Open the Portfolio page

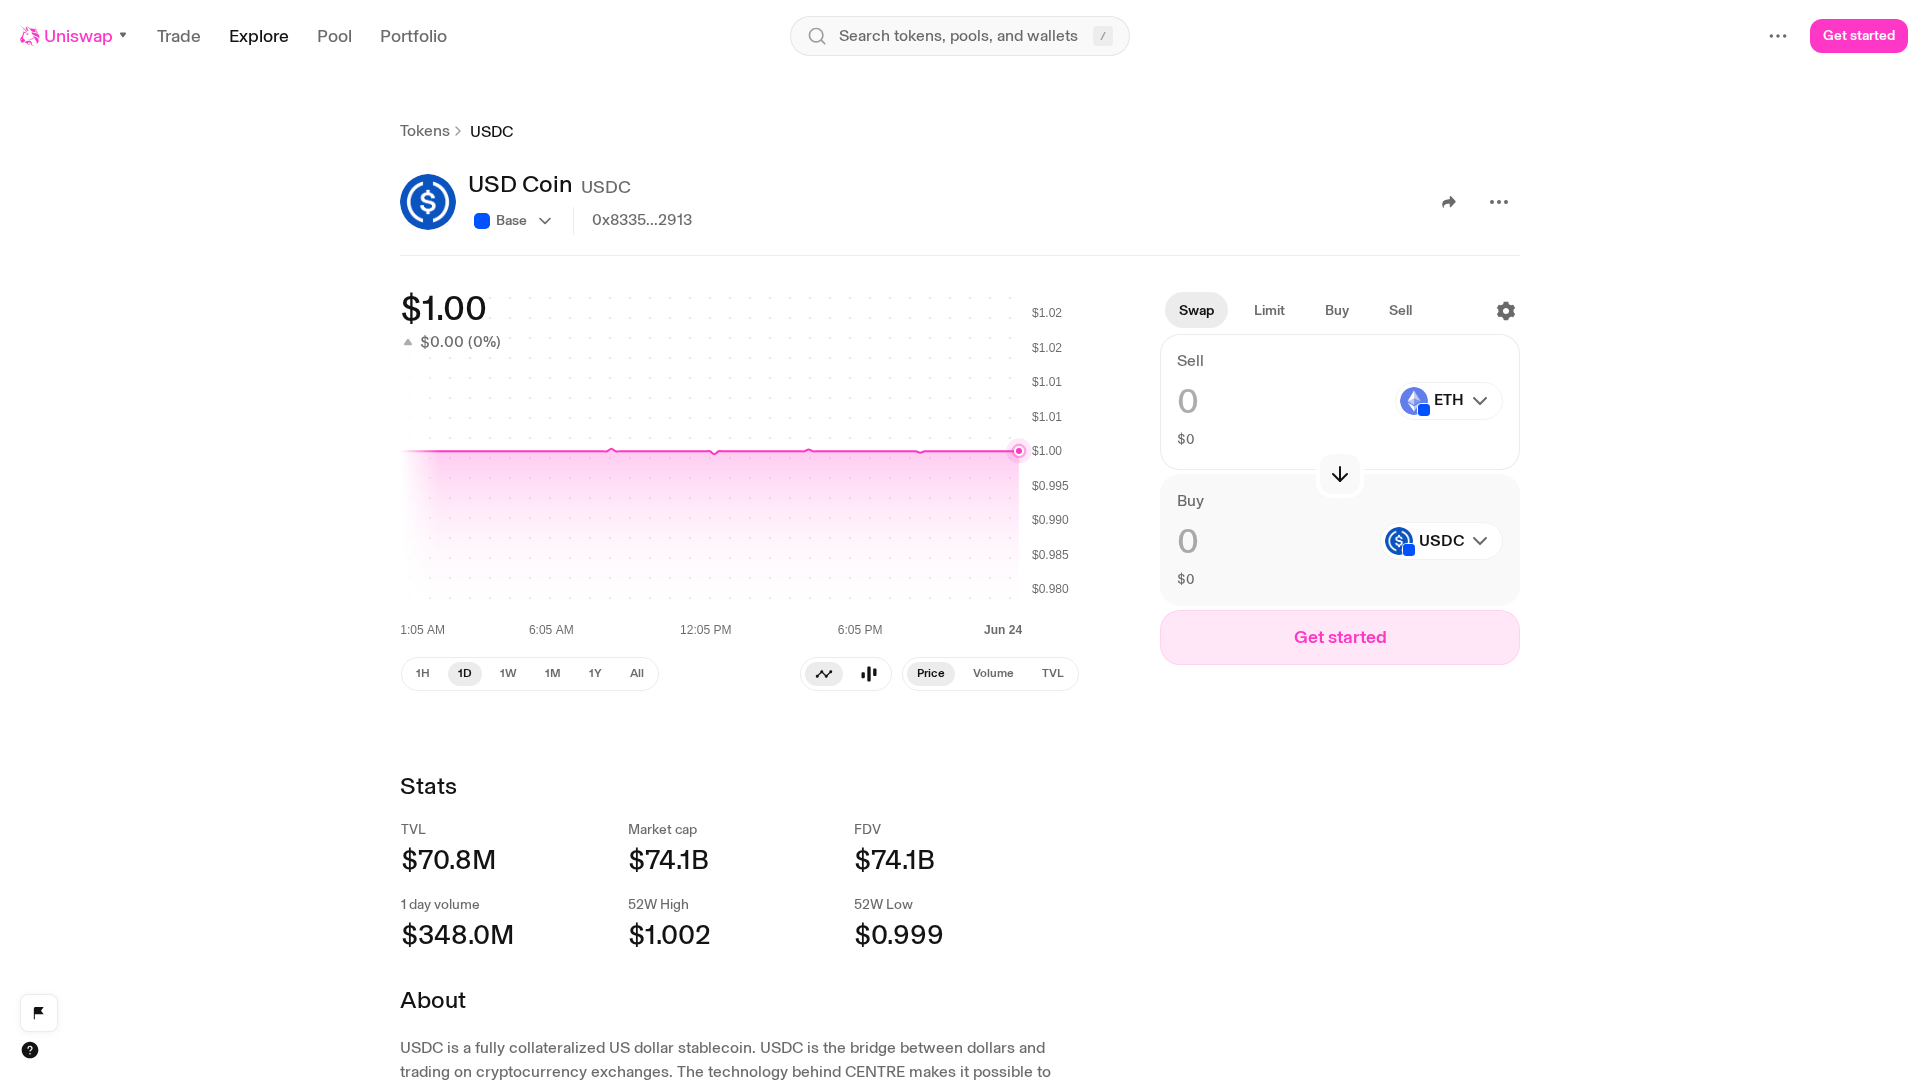[x=413, y=36]
